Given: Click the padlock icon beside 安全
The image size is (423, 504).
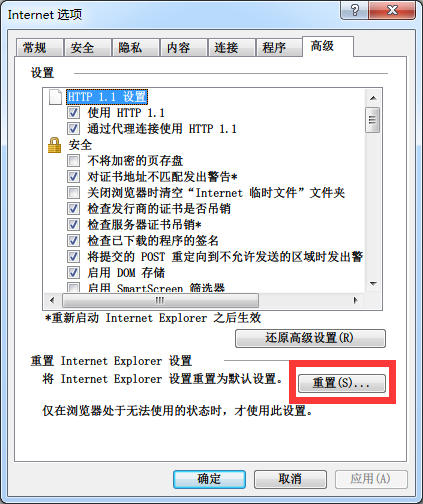Looking at the screenshot, I should point(54,145).
